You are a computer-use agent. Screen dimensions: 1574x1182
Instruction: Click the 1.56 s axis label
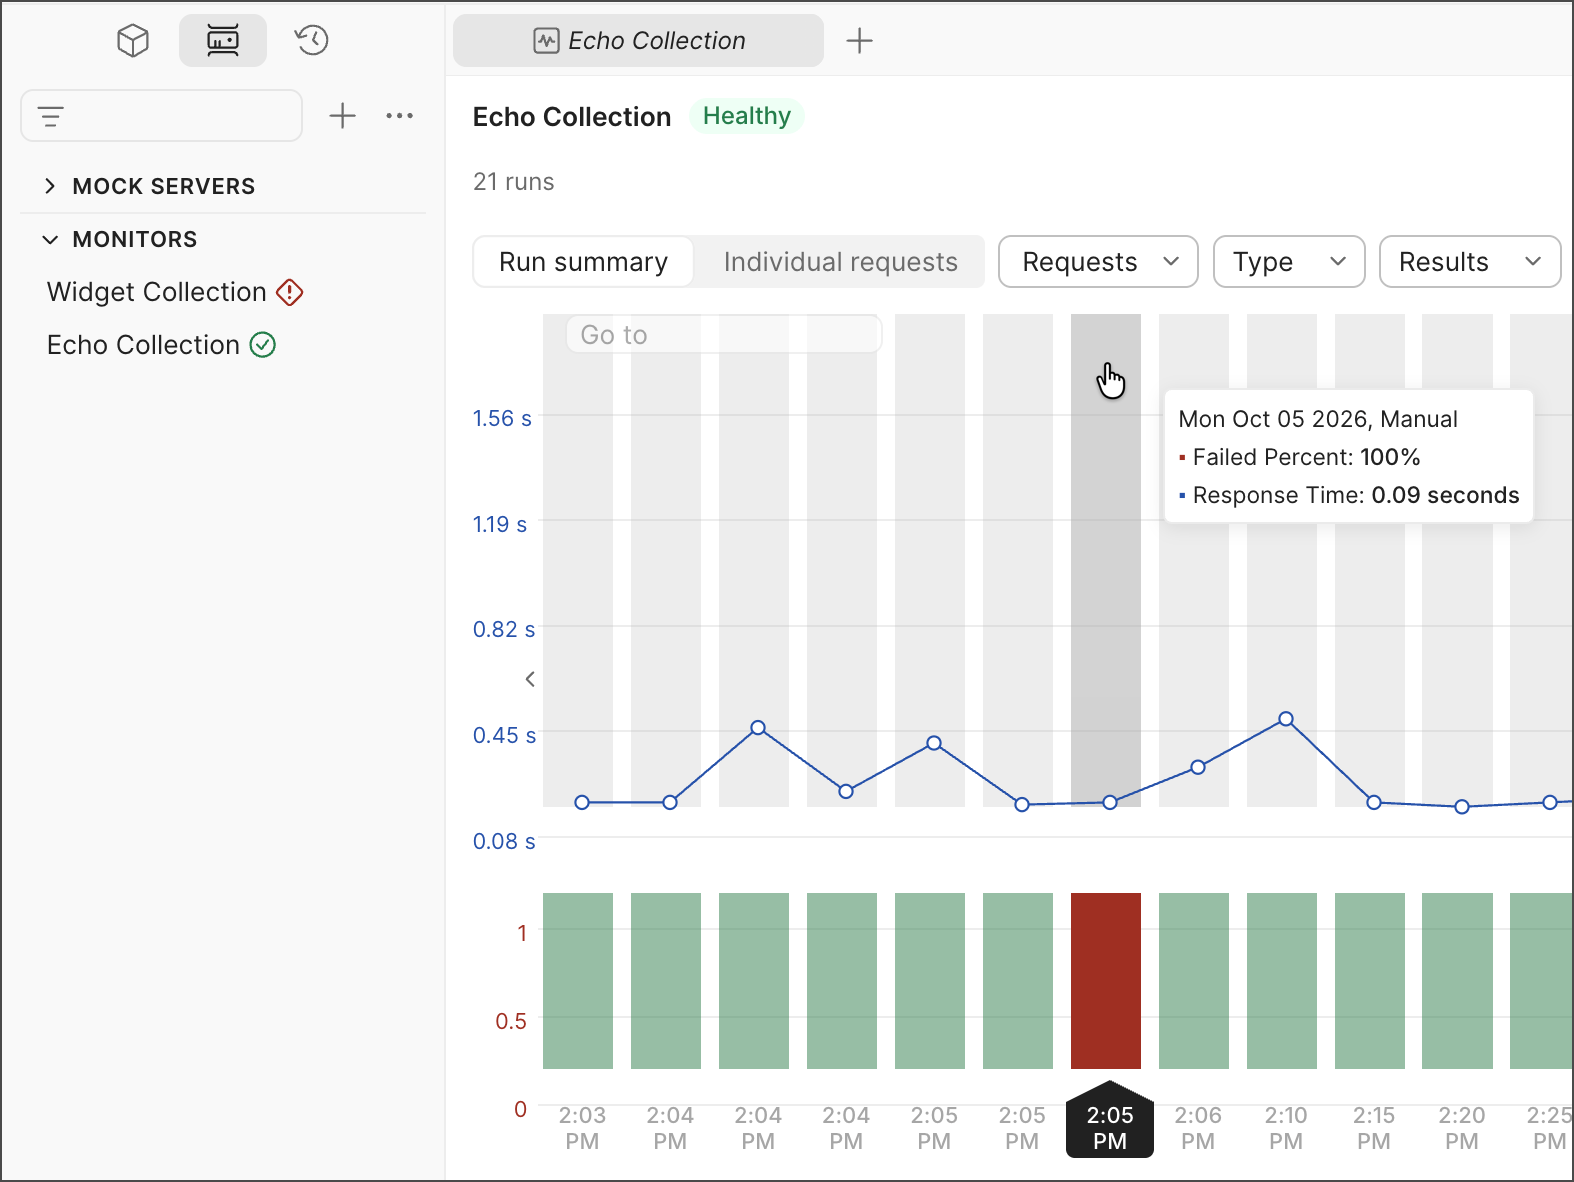click(x=502, y=419)
